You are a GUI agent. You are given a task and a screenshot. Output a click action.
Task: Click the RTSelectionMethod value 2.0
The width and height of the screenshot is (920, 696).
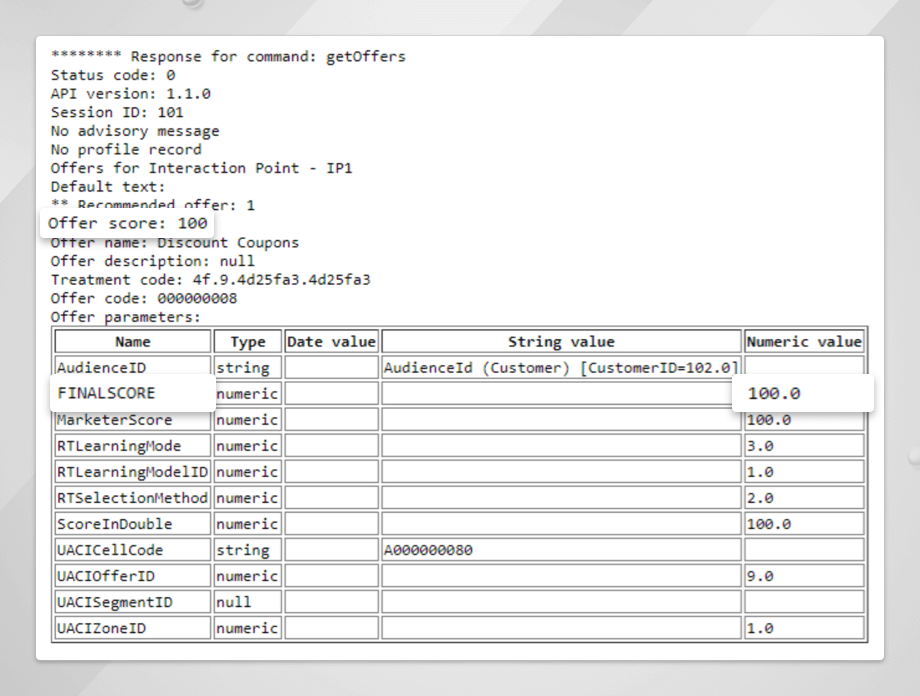pos(760,498)
